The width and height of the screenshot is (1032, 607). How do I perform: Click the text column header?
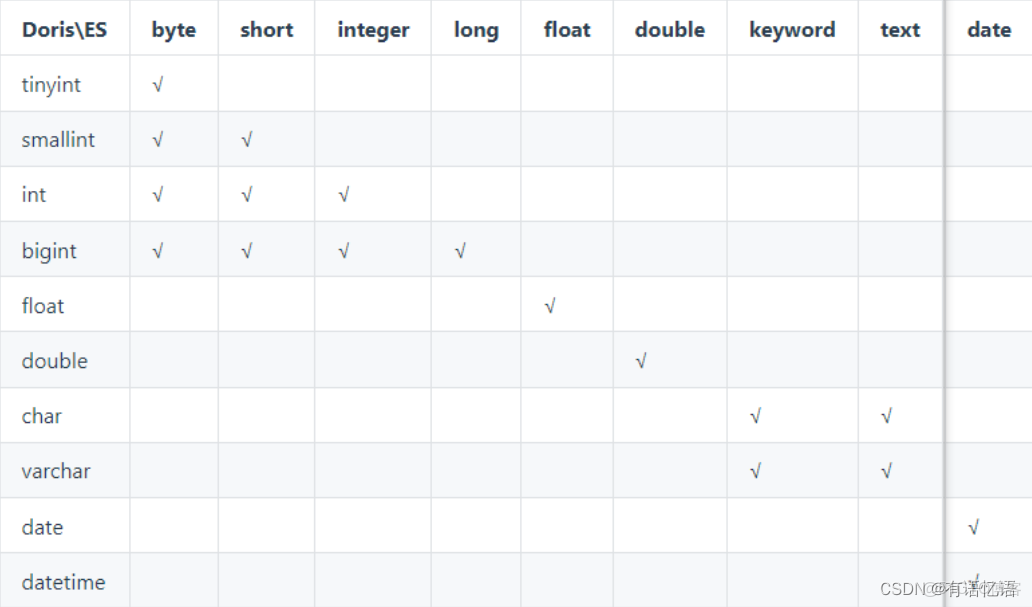click(900, 30)
